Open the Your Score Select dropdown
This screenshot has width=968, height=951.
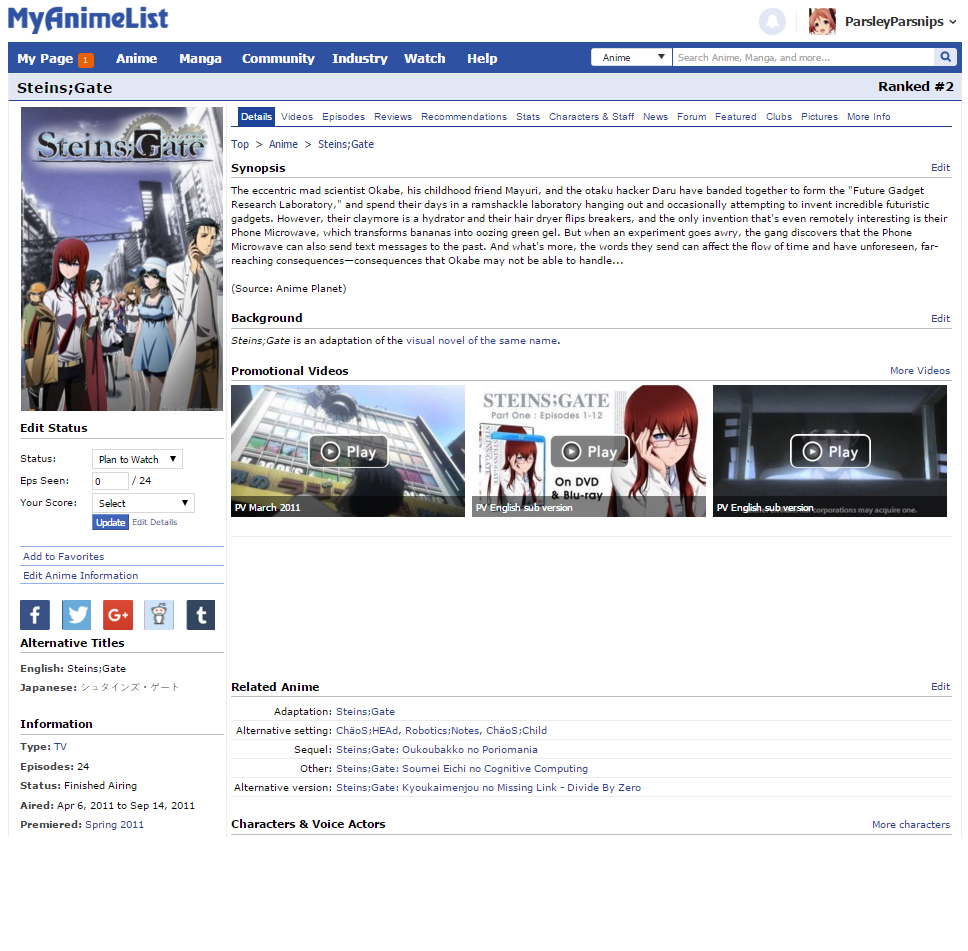pyautogui.click(x=143, y=503)
